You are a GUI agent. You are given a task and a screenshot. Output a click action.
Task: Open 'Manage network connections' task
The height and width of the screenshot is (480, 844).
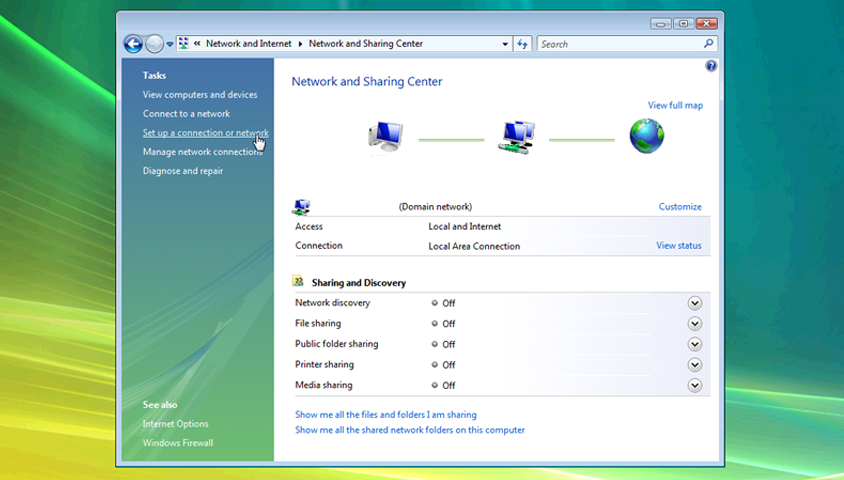[202, 152]
